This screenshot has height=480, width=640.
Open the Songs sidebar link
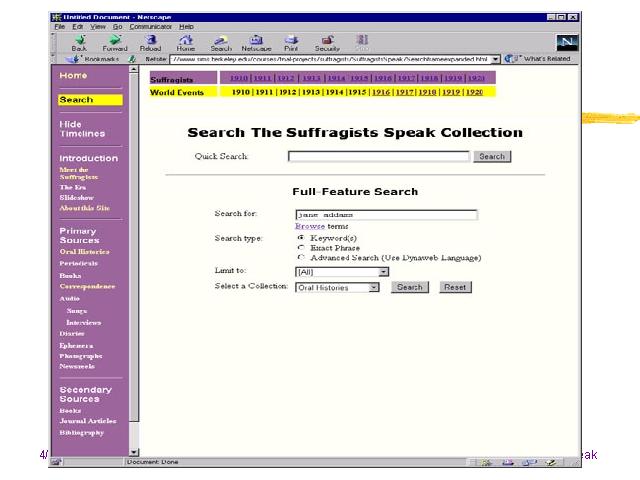[x=77, y=311]
